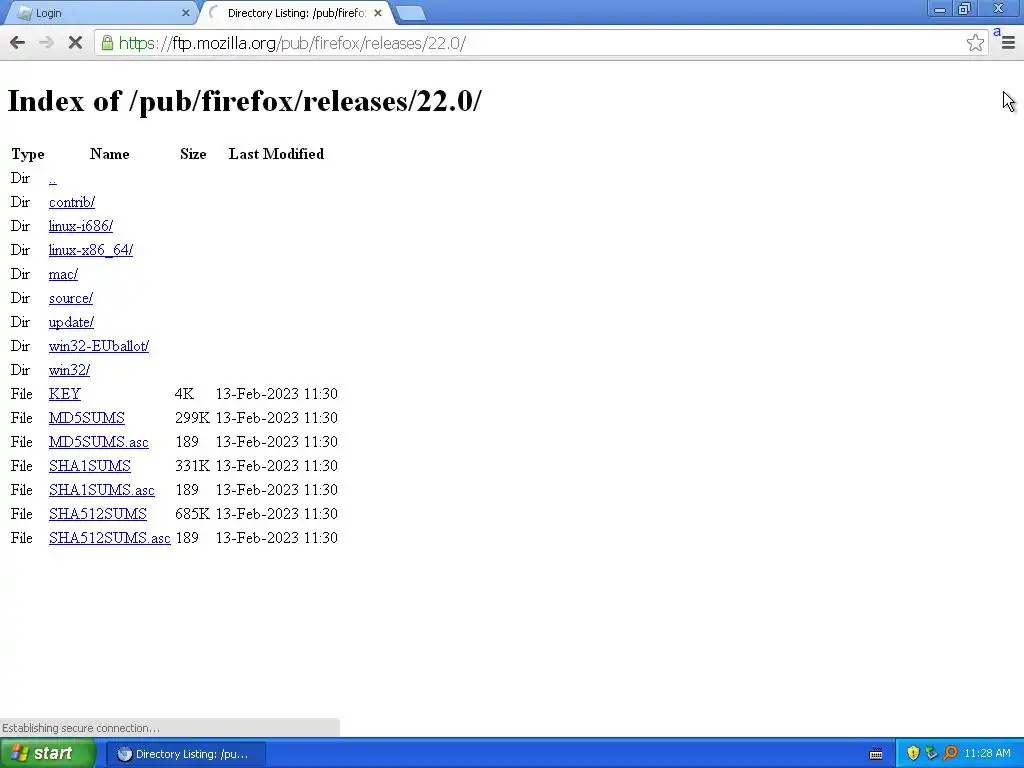Screen dimensions: 1024x768
Task: Open the linux-i686/ directory
Action: (x=81, y=226)
